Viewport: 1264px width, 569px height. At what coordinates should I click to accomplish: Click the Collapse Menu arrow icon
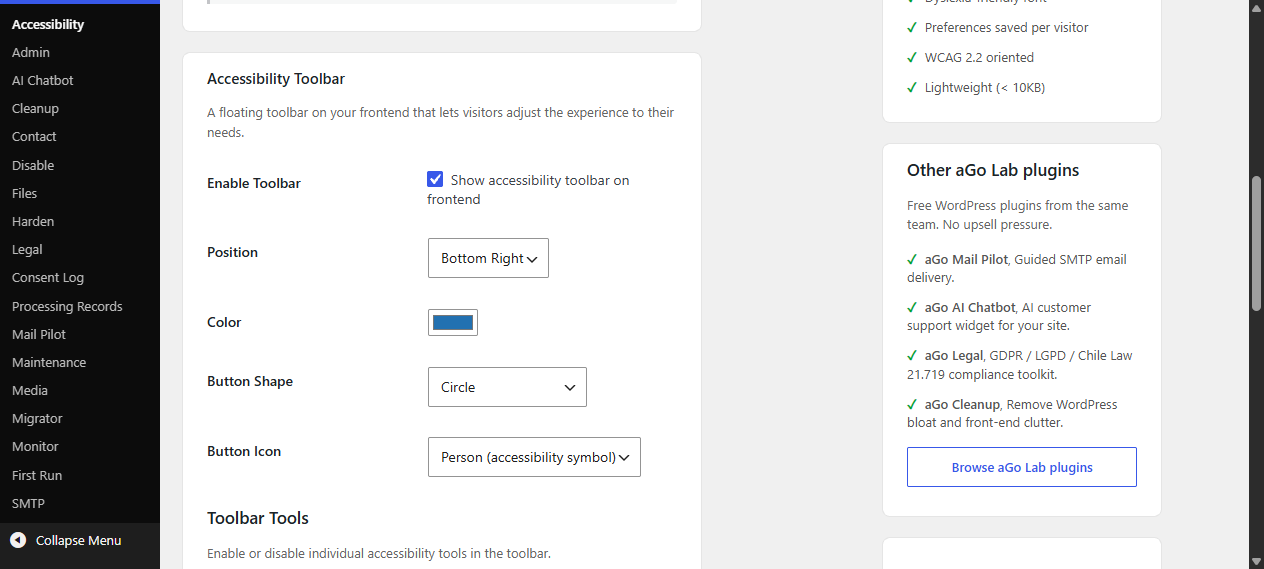[18, 540]
